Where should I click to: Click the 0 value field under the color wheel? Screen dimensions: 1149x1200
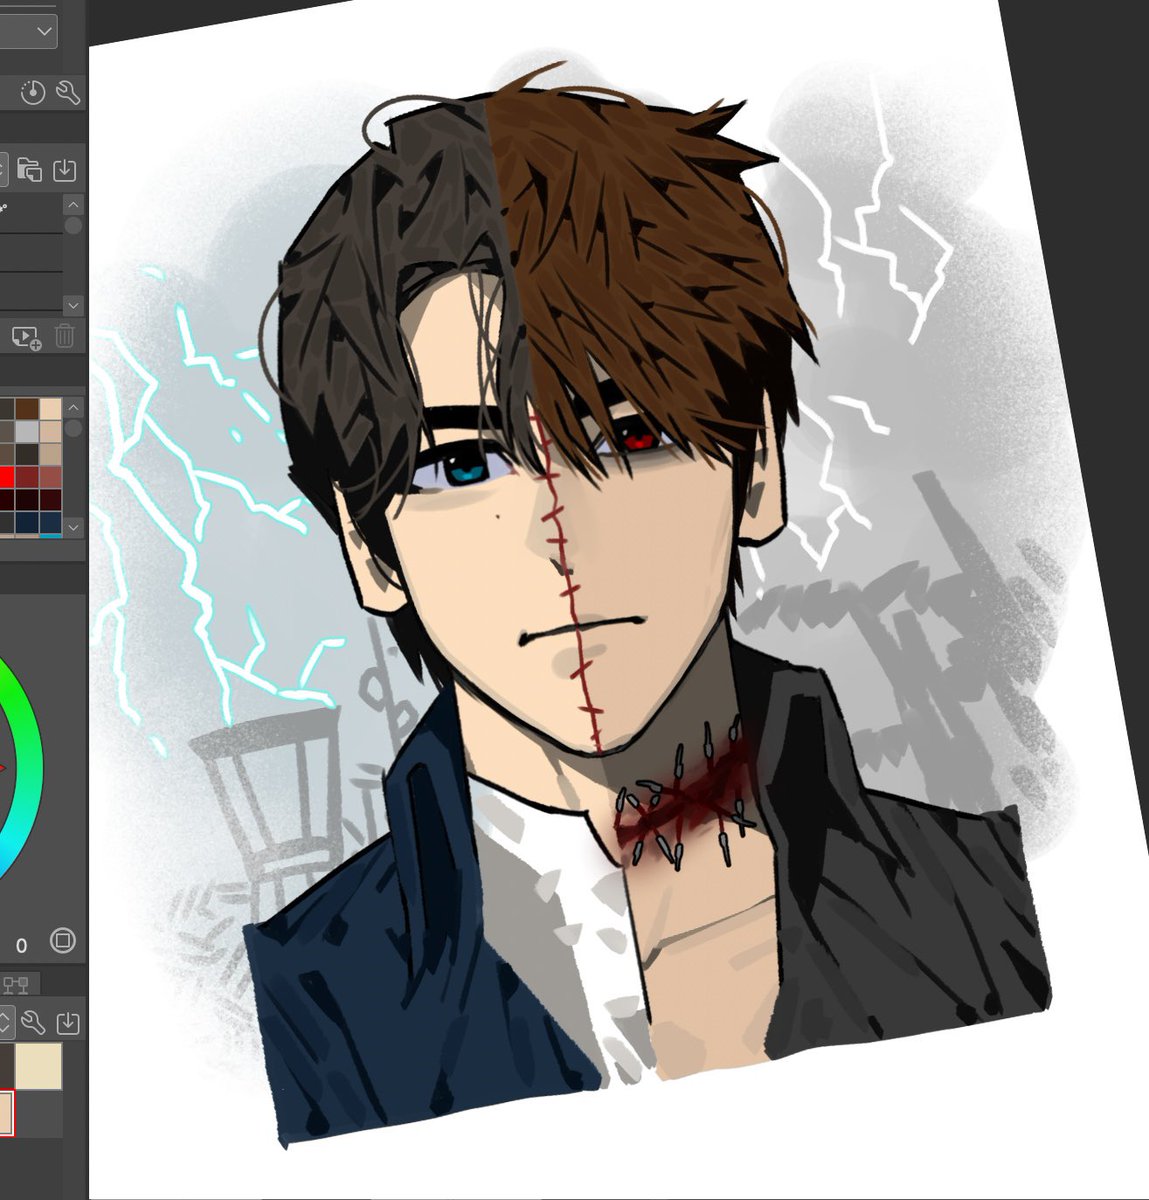(x=22, y=945)
